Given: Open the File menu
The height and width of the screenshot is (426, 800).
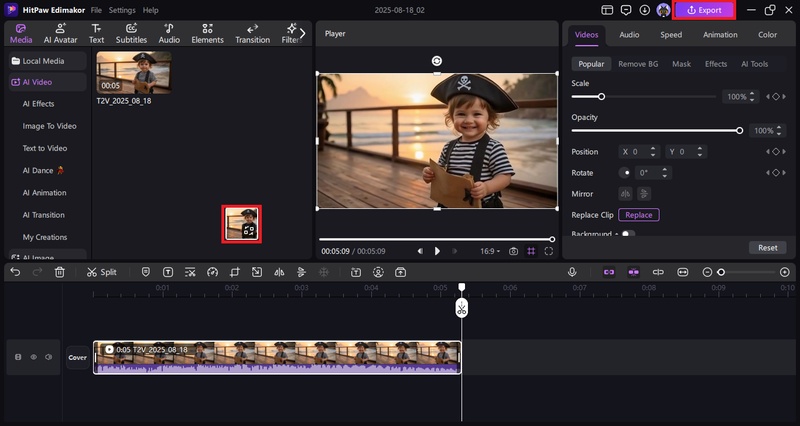Looking at the screenshot, I should click(96, 10).
